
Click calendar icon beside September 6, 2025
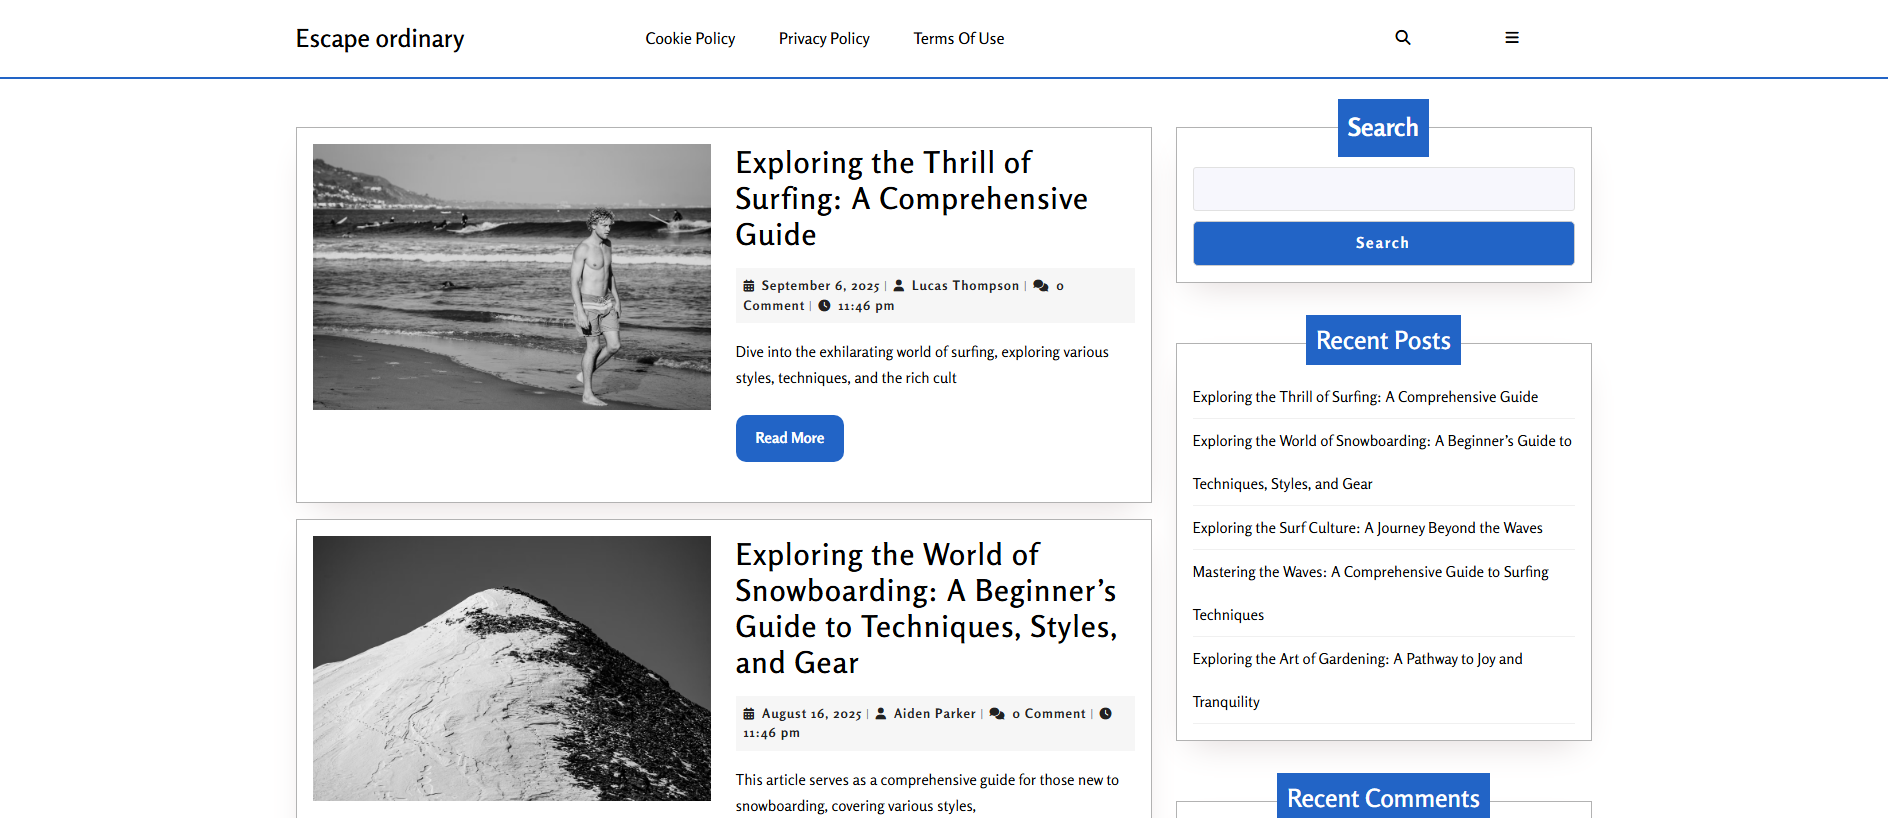coord(749,286)
